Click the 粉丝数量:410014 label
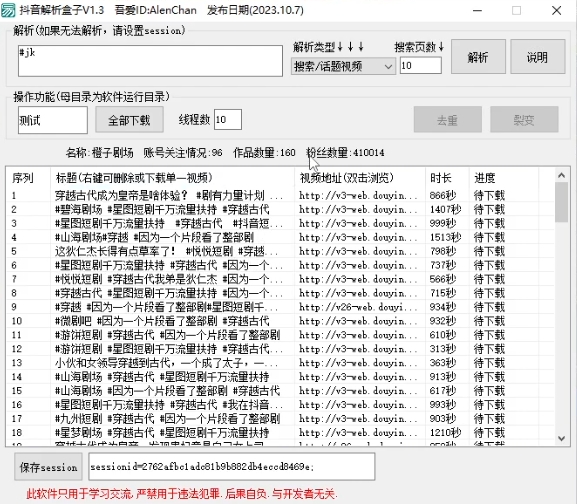The height and width of the screenshot is (504, 577). 345,152
